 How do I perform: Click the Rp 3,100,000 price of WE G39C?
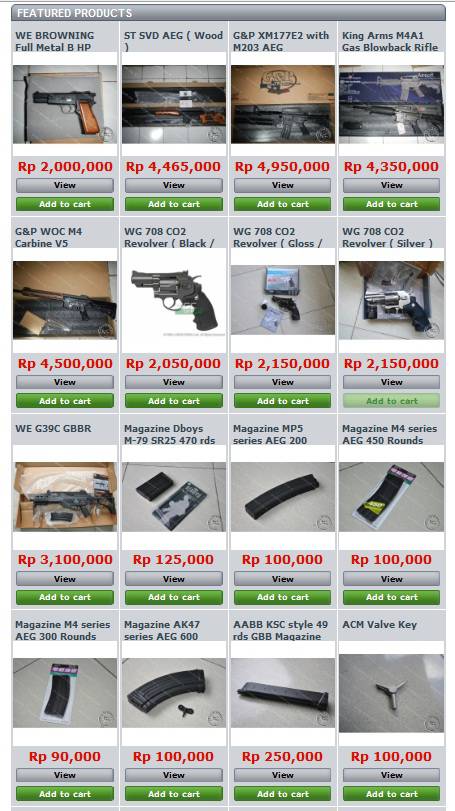pos(65,560)
